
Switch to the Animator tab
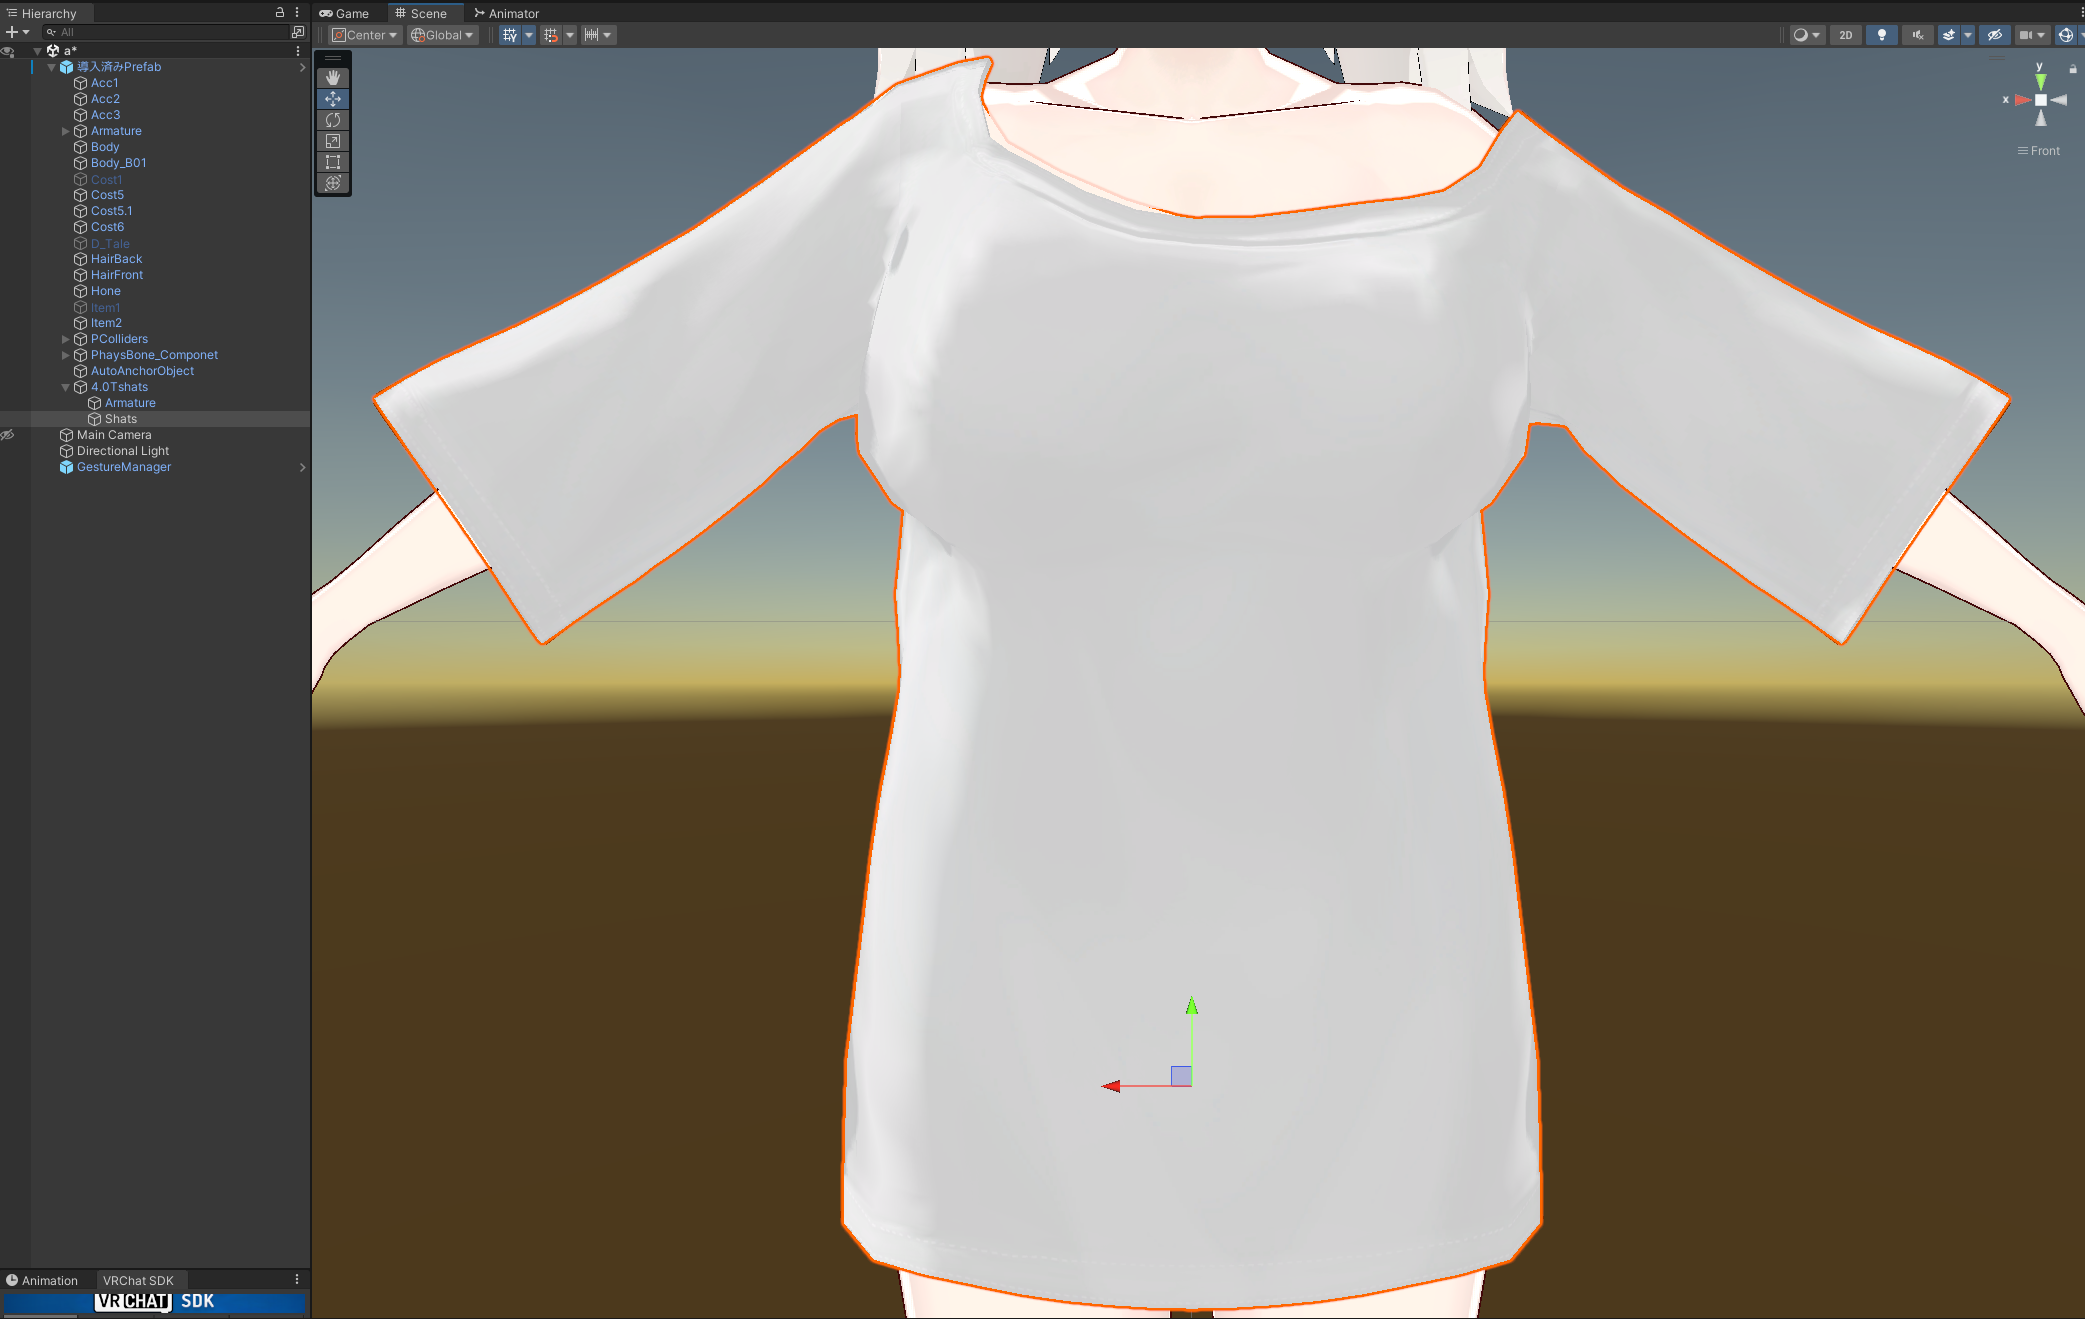coord(507,13)
